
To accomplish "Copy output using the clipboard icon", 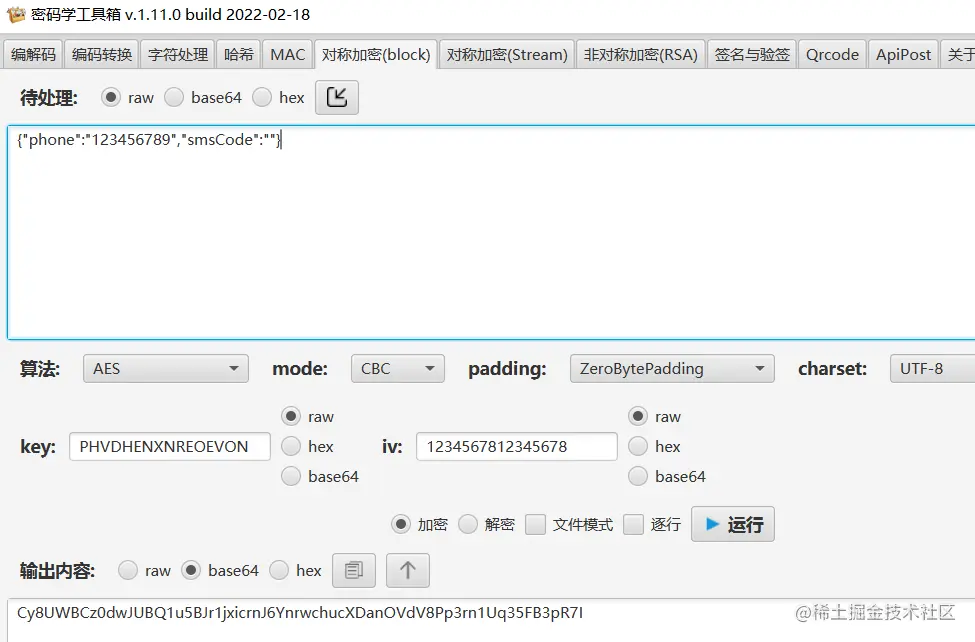I will tap(354, 570).
